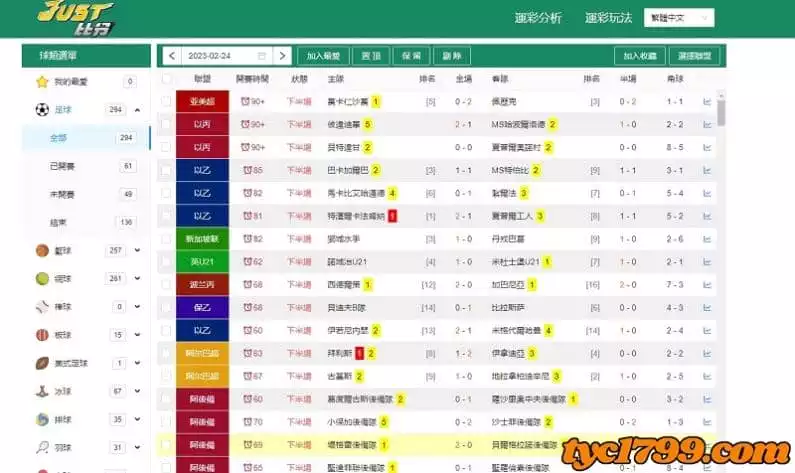The height and width of the screenshot is (473, 795).
Task: Open stats chart icon for 亞美超 match
Action: click(707, 102)
